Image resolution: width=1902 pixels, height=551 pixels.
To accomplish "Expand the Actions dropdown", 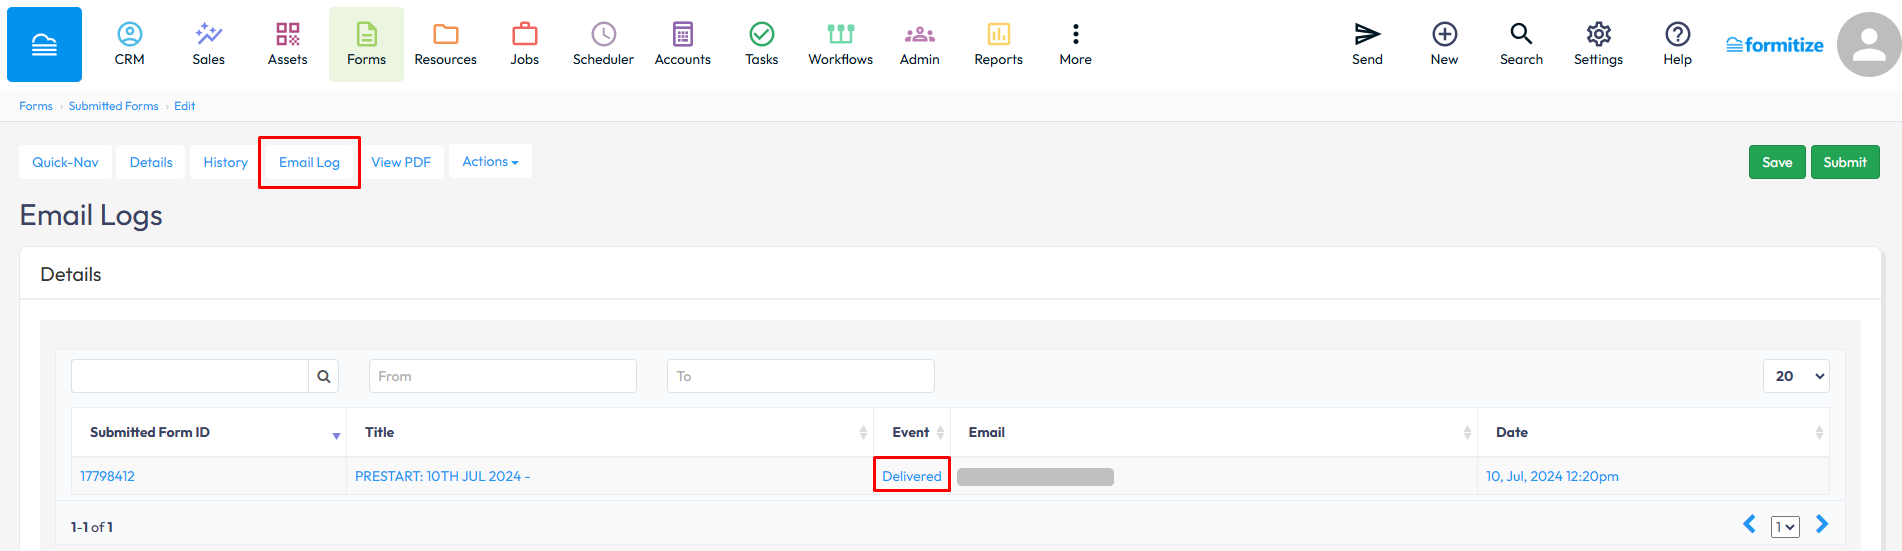I will pyautogui.click(x=490, y=162).
